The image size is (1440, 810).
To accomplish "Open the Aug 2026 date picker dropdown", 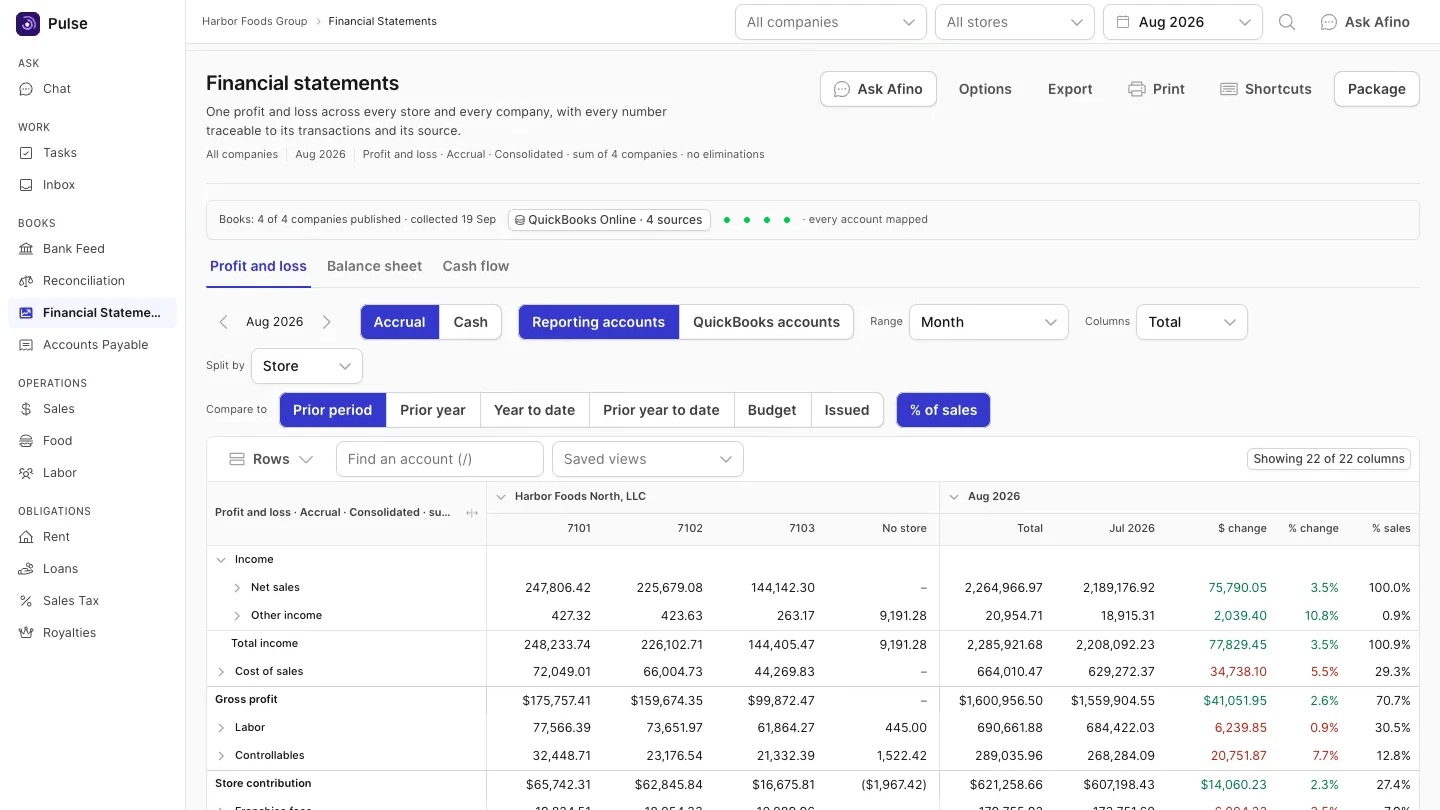I will pos(1183,22).
